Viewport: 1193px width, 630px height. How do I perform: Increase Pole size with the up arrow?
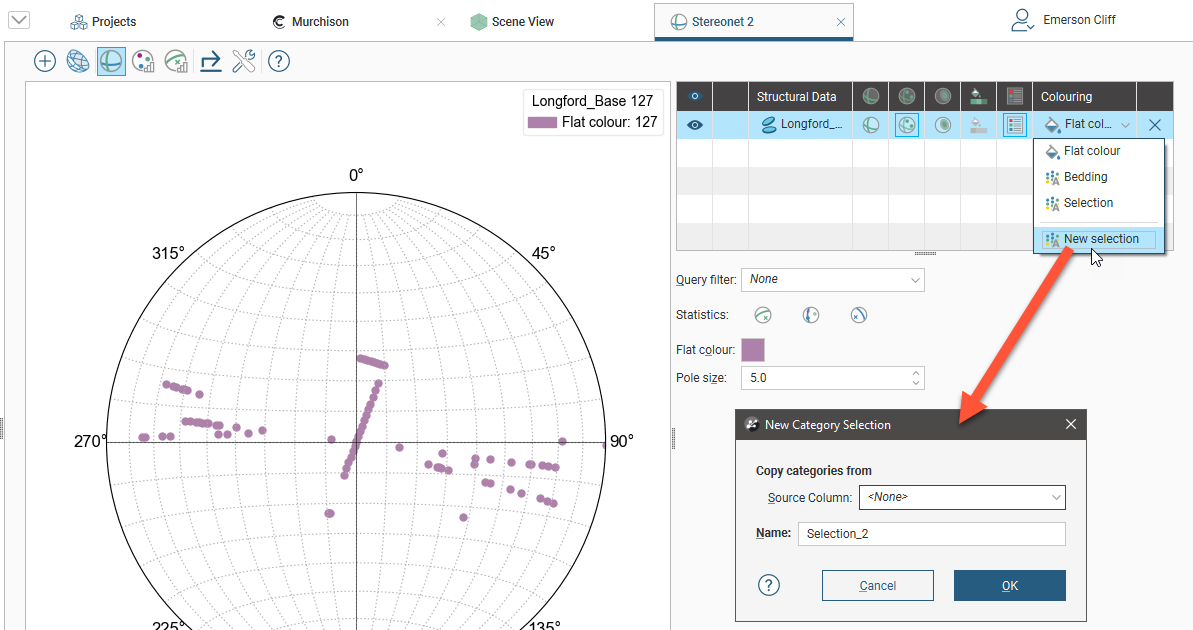pos(916,373)
